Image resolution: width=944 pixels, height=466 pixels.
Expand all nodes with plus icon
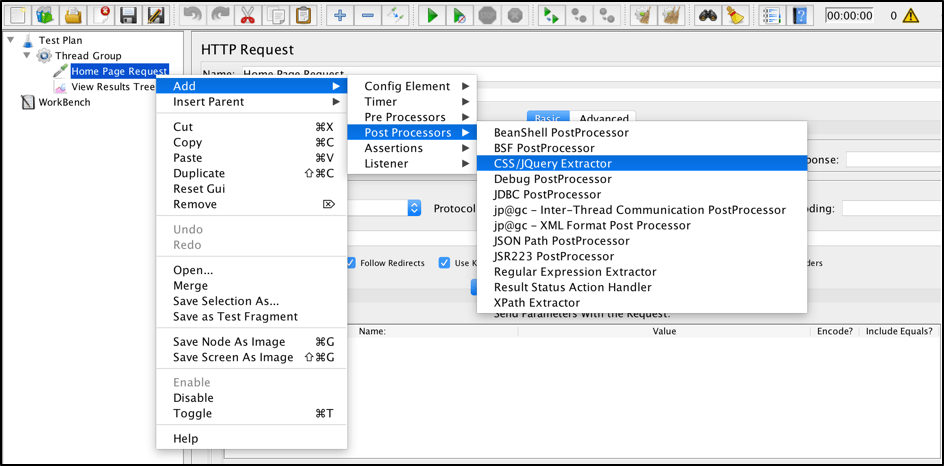tap(340, 15)
